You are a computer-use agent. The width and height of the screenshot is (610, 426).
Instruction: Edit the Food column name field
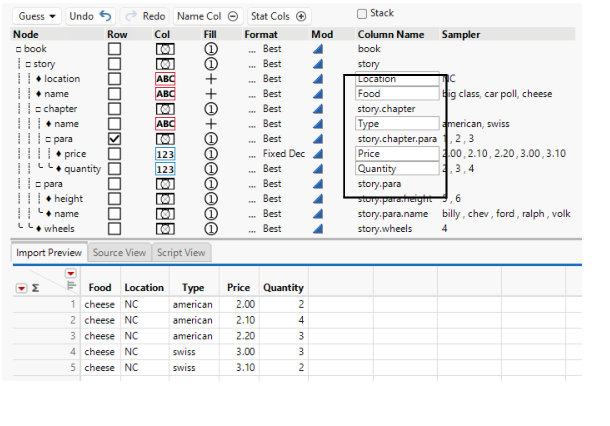click(397, 93)
